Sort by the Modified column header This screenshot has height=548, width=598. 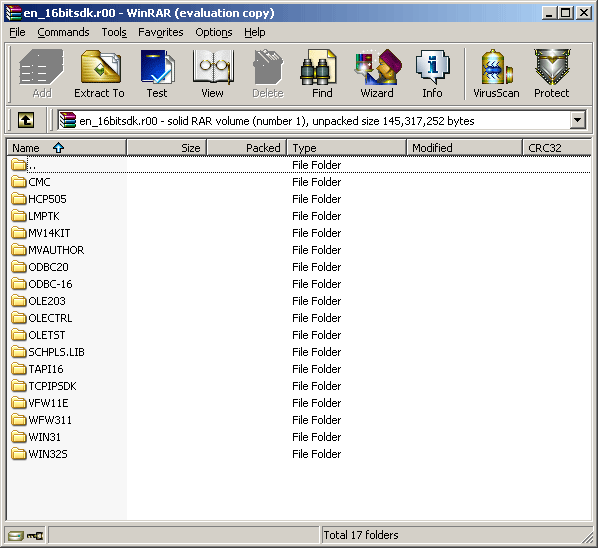[x=464, y=148]
